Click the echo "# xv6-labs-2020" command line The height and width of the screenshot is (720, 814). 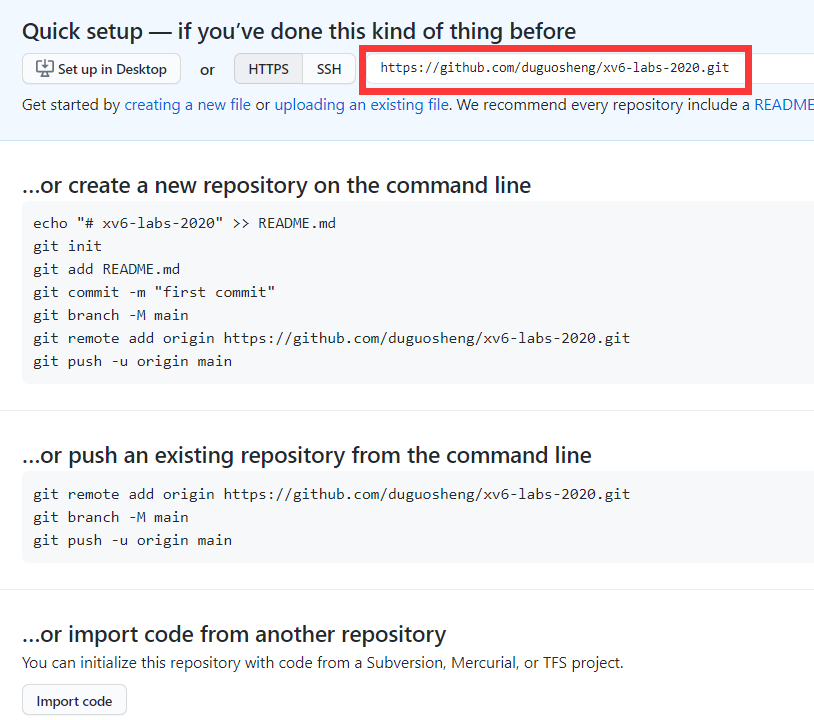pyautogui.click(x=184, y=223)
